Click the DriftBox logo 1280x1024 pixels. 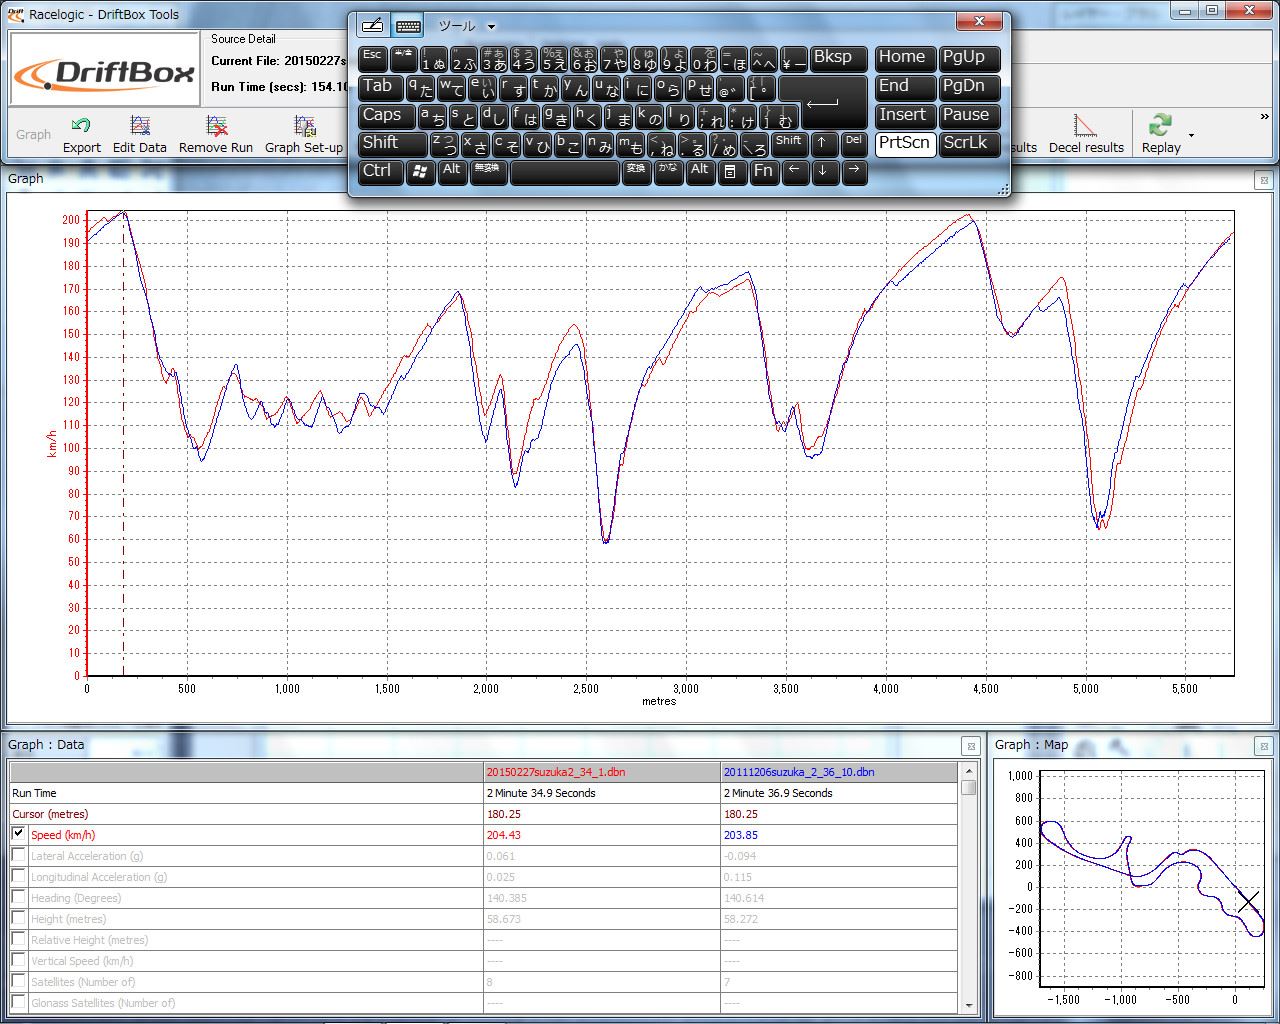coord(104,70)
